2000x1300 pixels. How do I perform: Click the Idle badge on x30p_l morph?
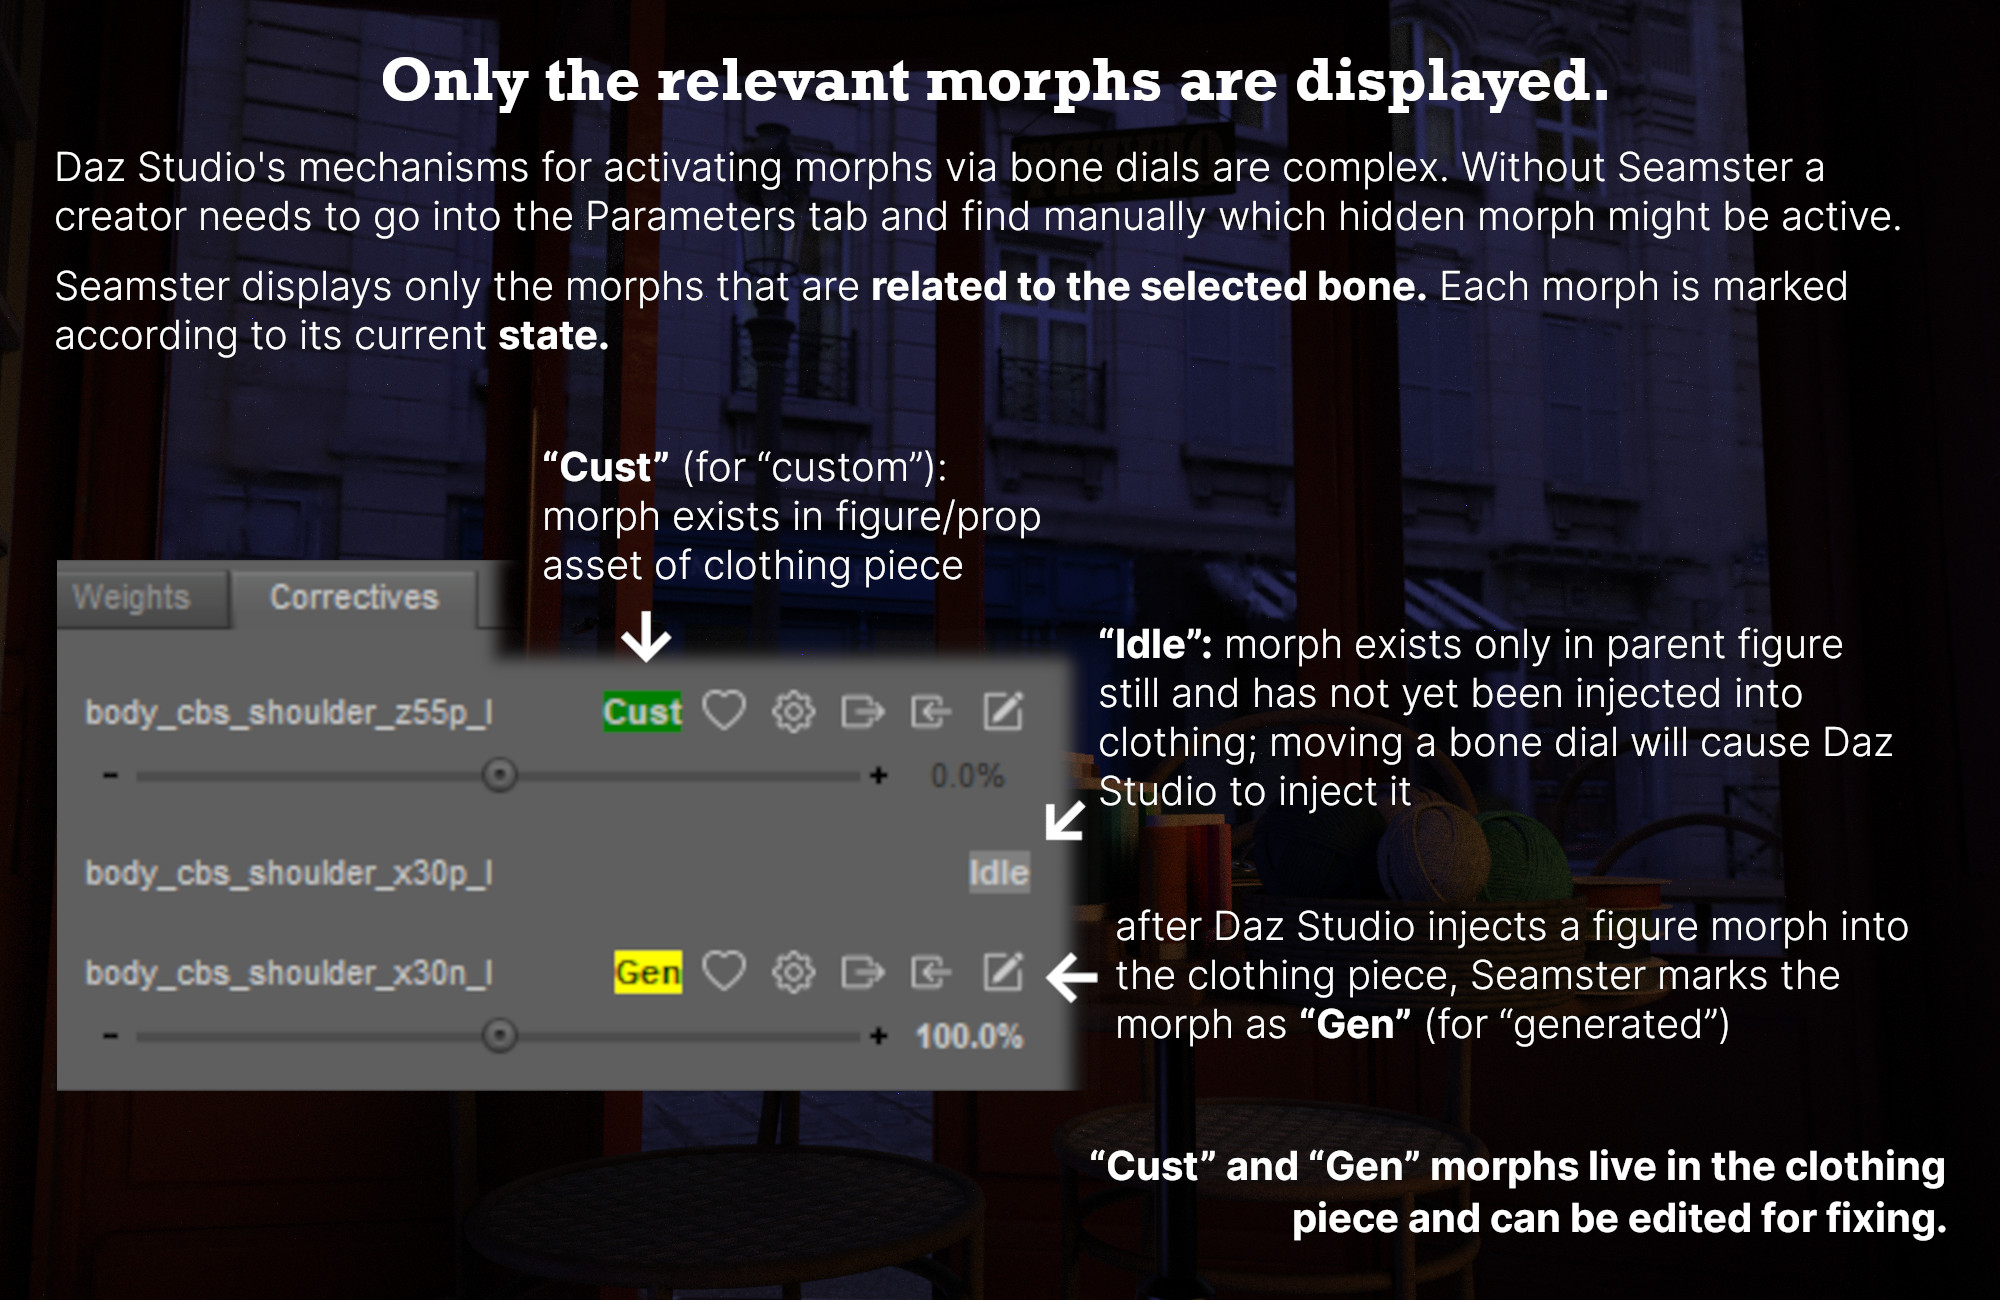998,873
